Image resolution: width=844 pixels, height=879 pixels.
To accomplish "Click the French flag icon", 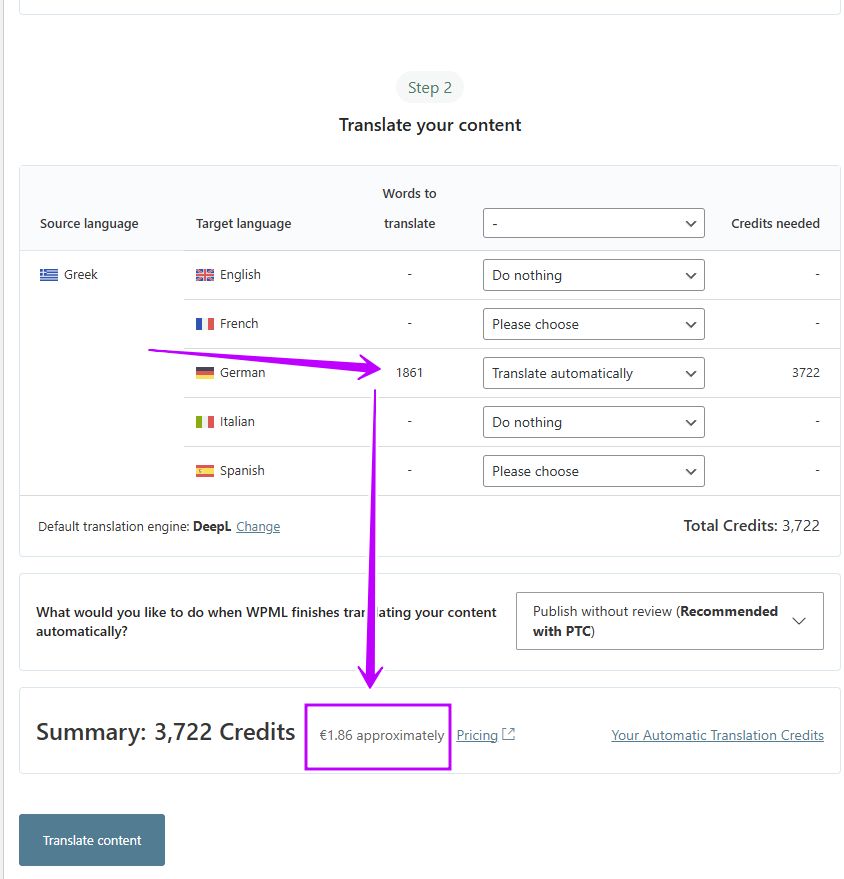I will click(x=205, y=324).
